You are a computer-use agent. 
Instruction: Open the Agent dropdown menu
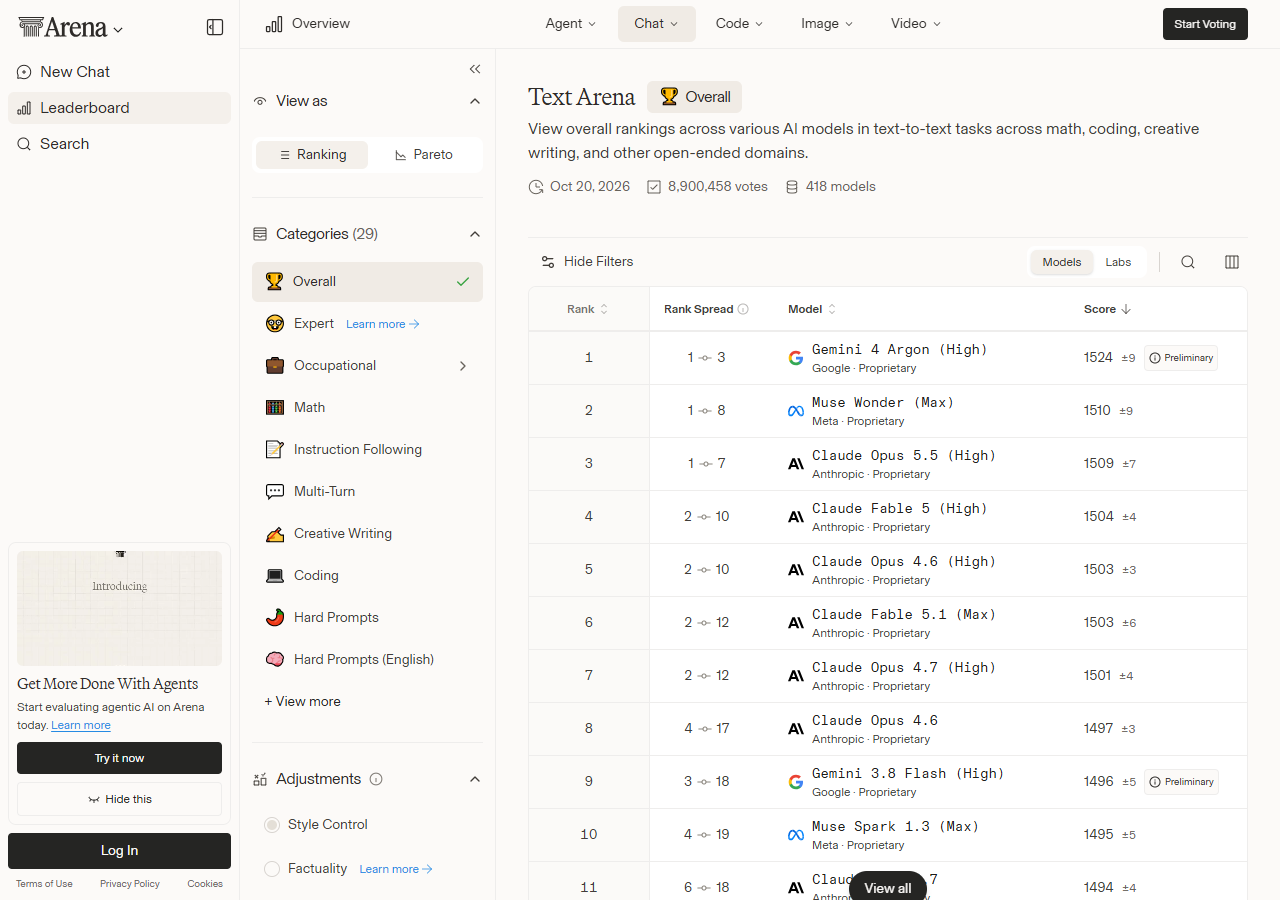point(570,24)
